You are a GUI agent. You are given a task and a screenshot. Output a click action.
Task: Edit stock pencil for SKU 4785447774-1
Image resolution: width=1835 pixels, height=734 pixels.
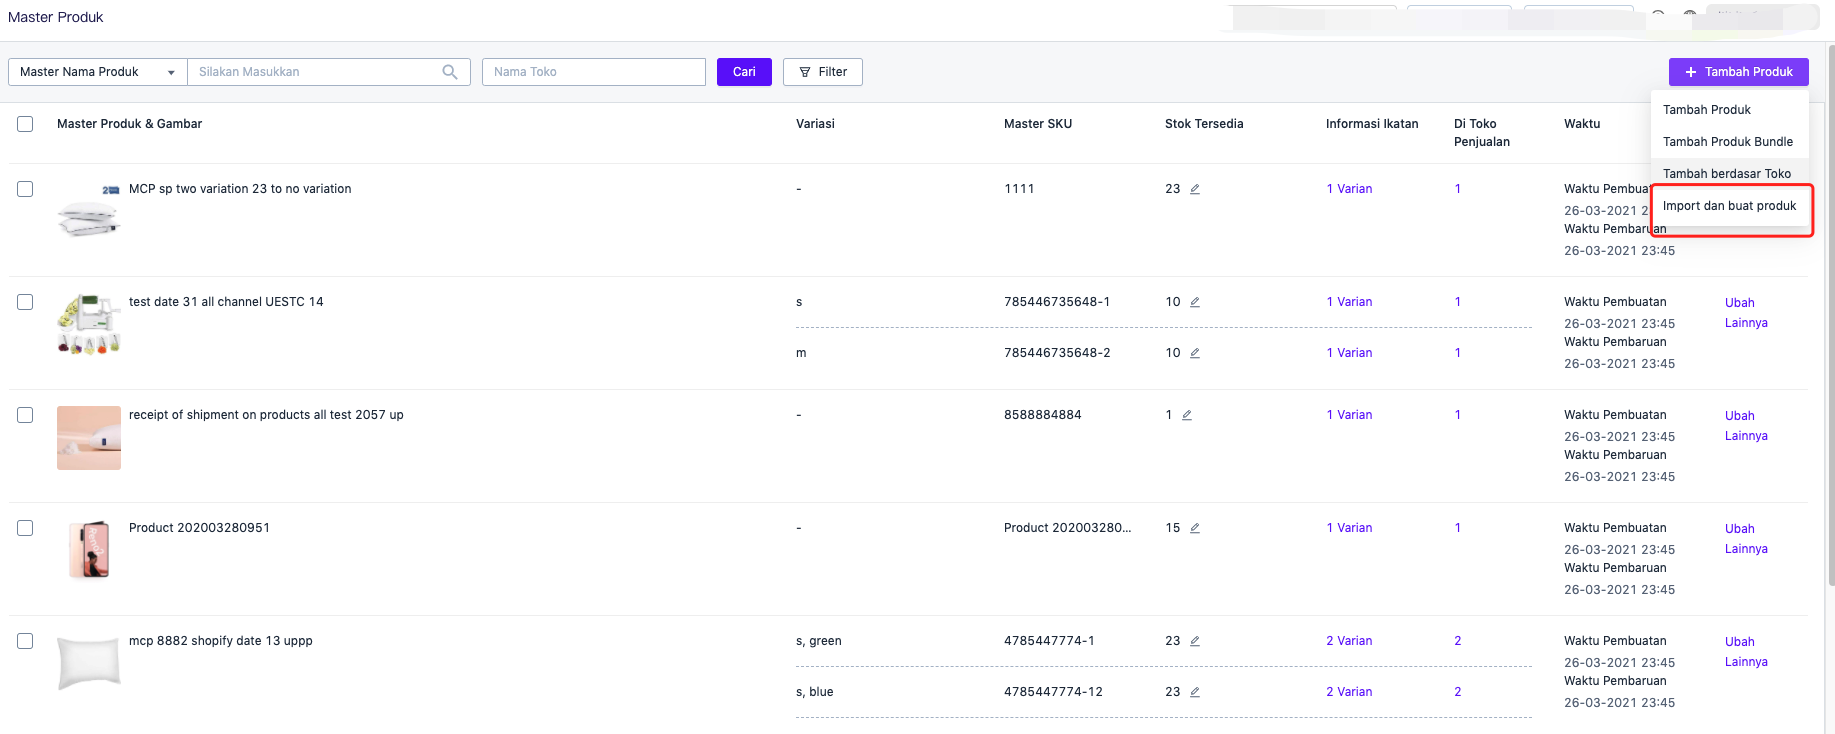1195,641
